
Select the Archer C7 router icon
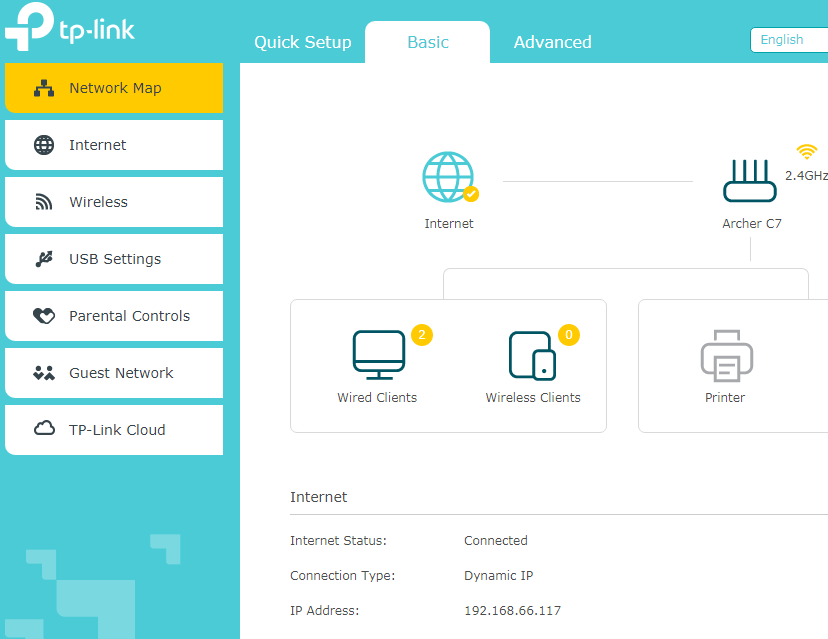(750, 181)
